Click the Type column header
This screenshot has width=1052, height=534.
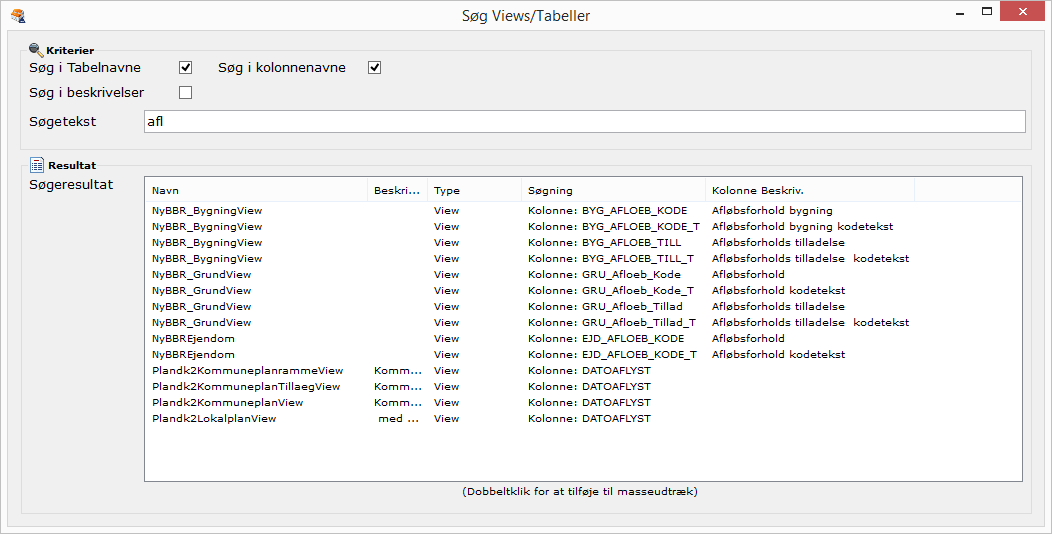(474, 190)
